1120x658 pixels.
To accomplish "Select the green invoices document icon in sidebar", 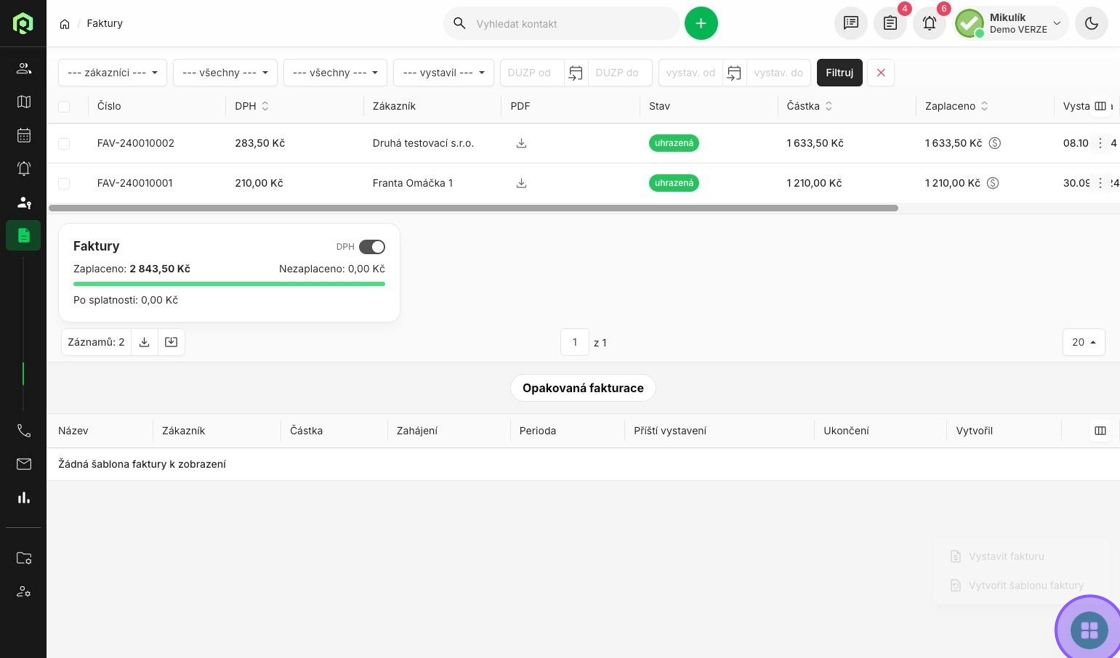I will click(x=24, y=235).
